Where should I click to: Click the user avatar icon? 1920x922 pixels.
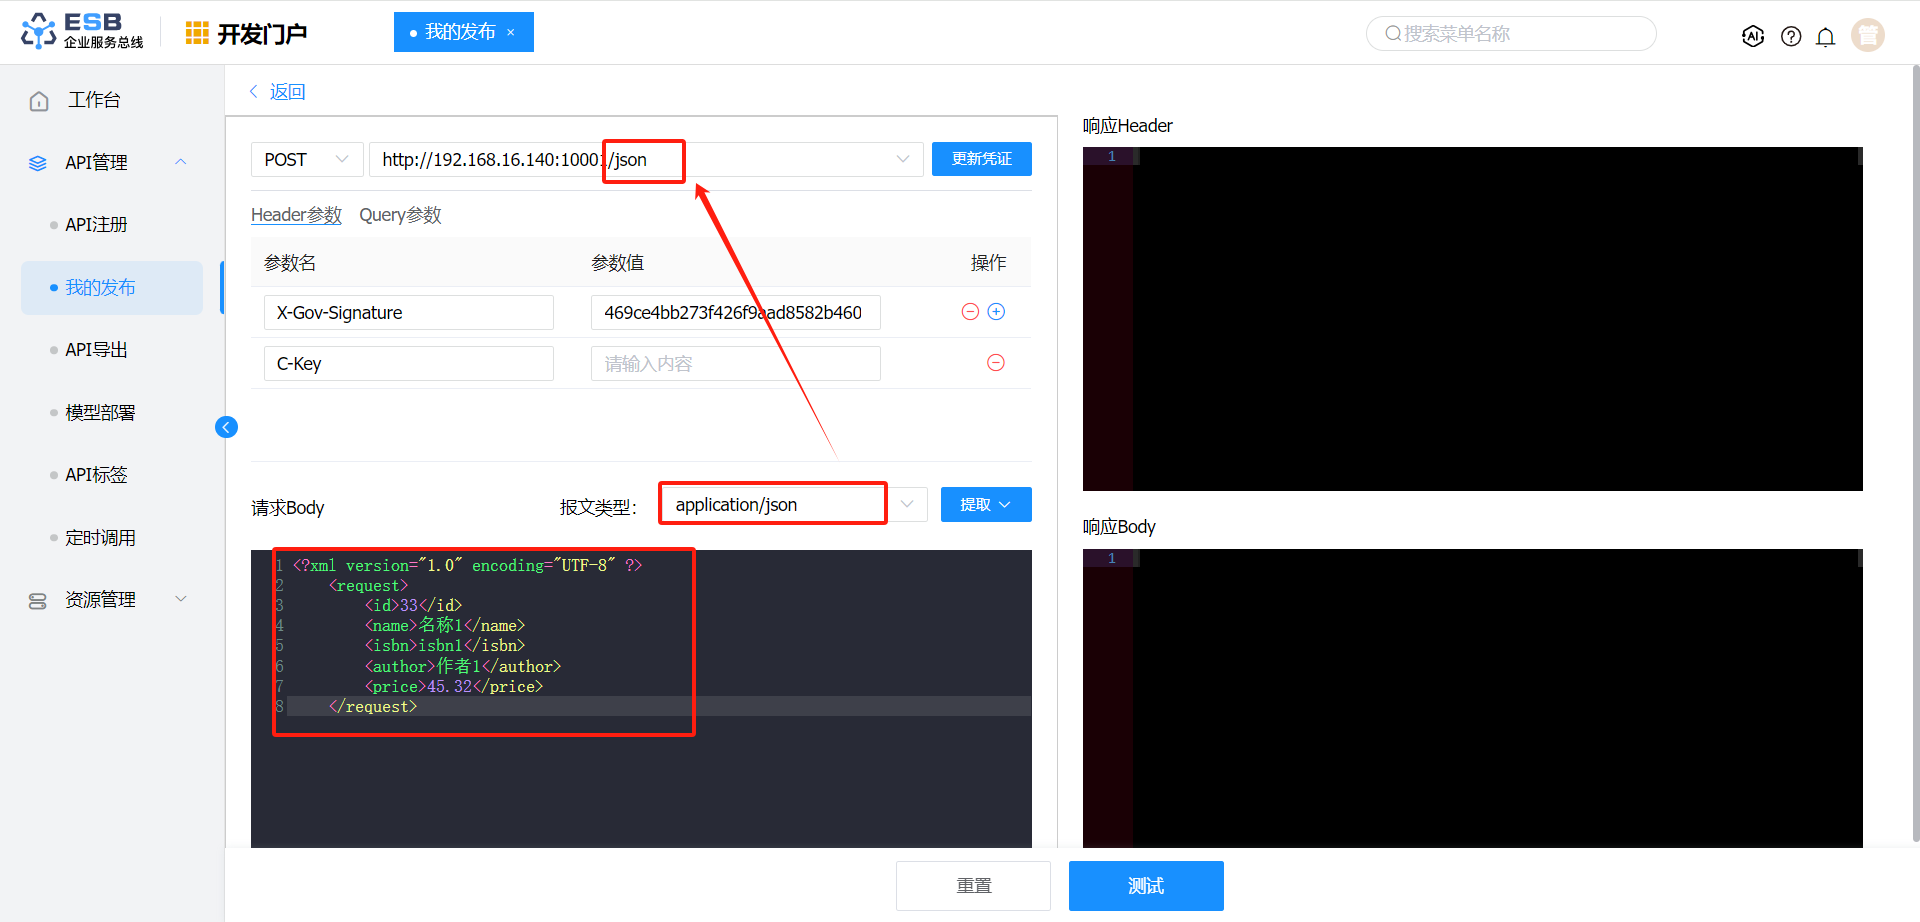point(1867,35)
